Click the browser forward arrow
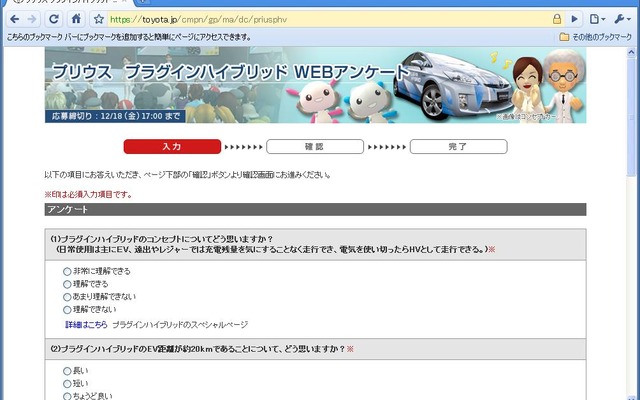 coord(32,19)
